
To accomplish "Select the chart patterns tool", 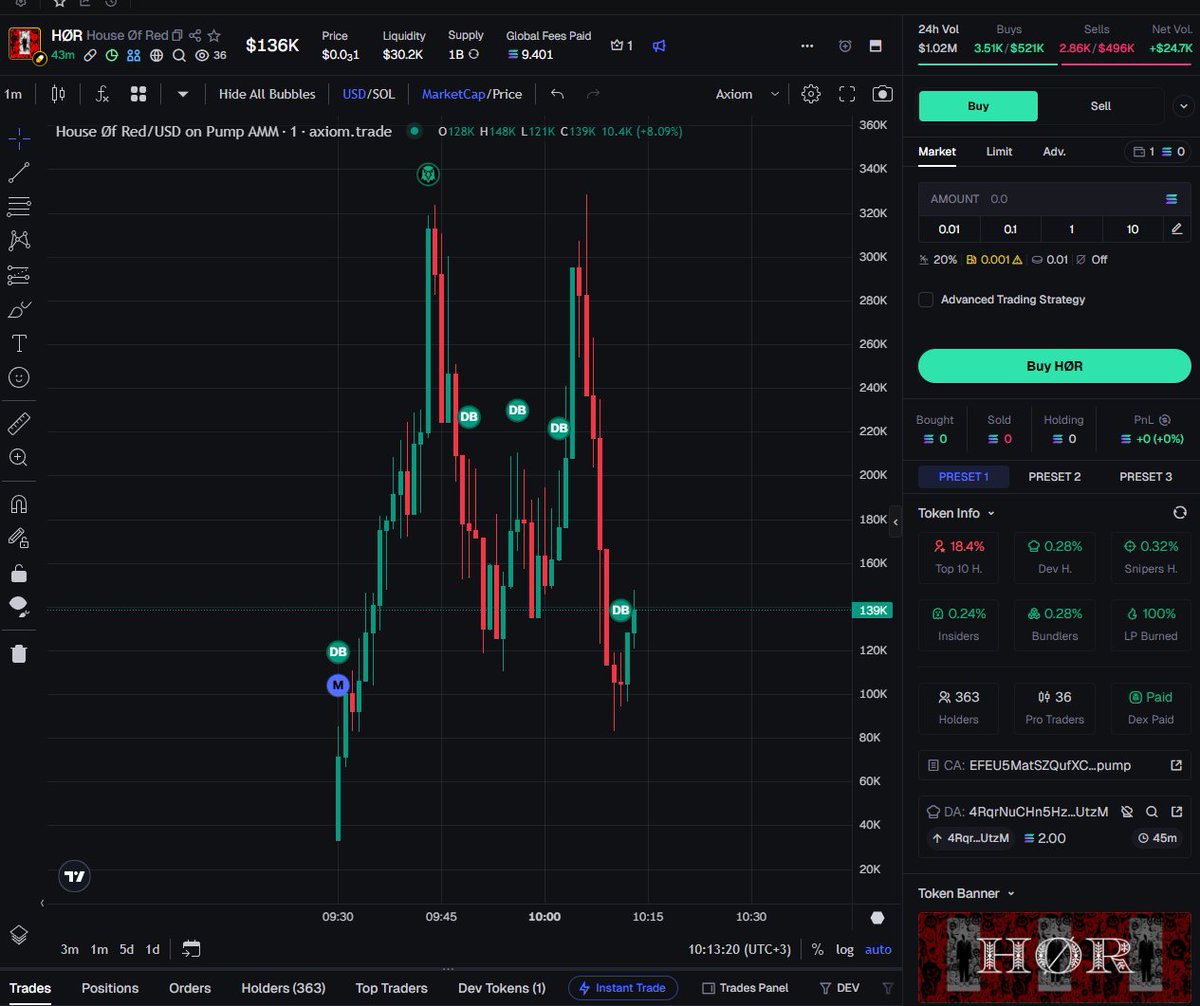I will point(19,240).
